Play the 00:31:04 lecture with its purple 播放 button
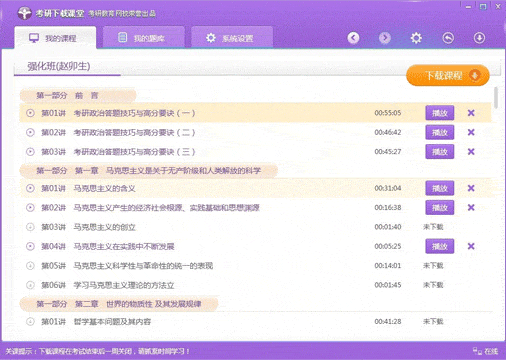 pos(440,188)
